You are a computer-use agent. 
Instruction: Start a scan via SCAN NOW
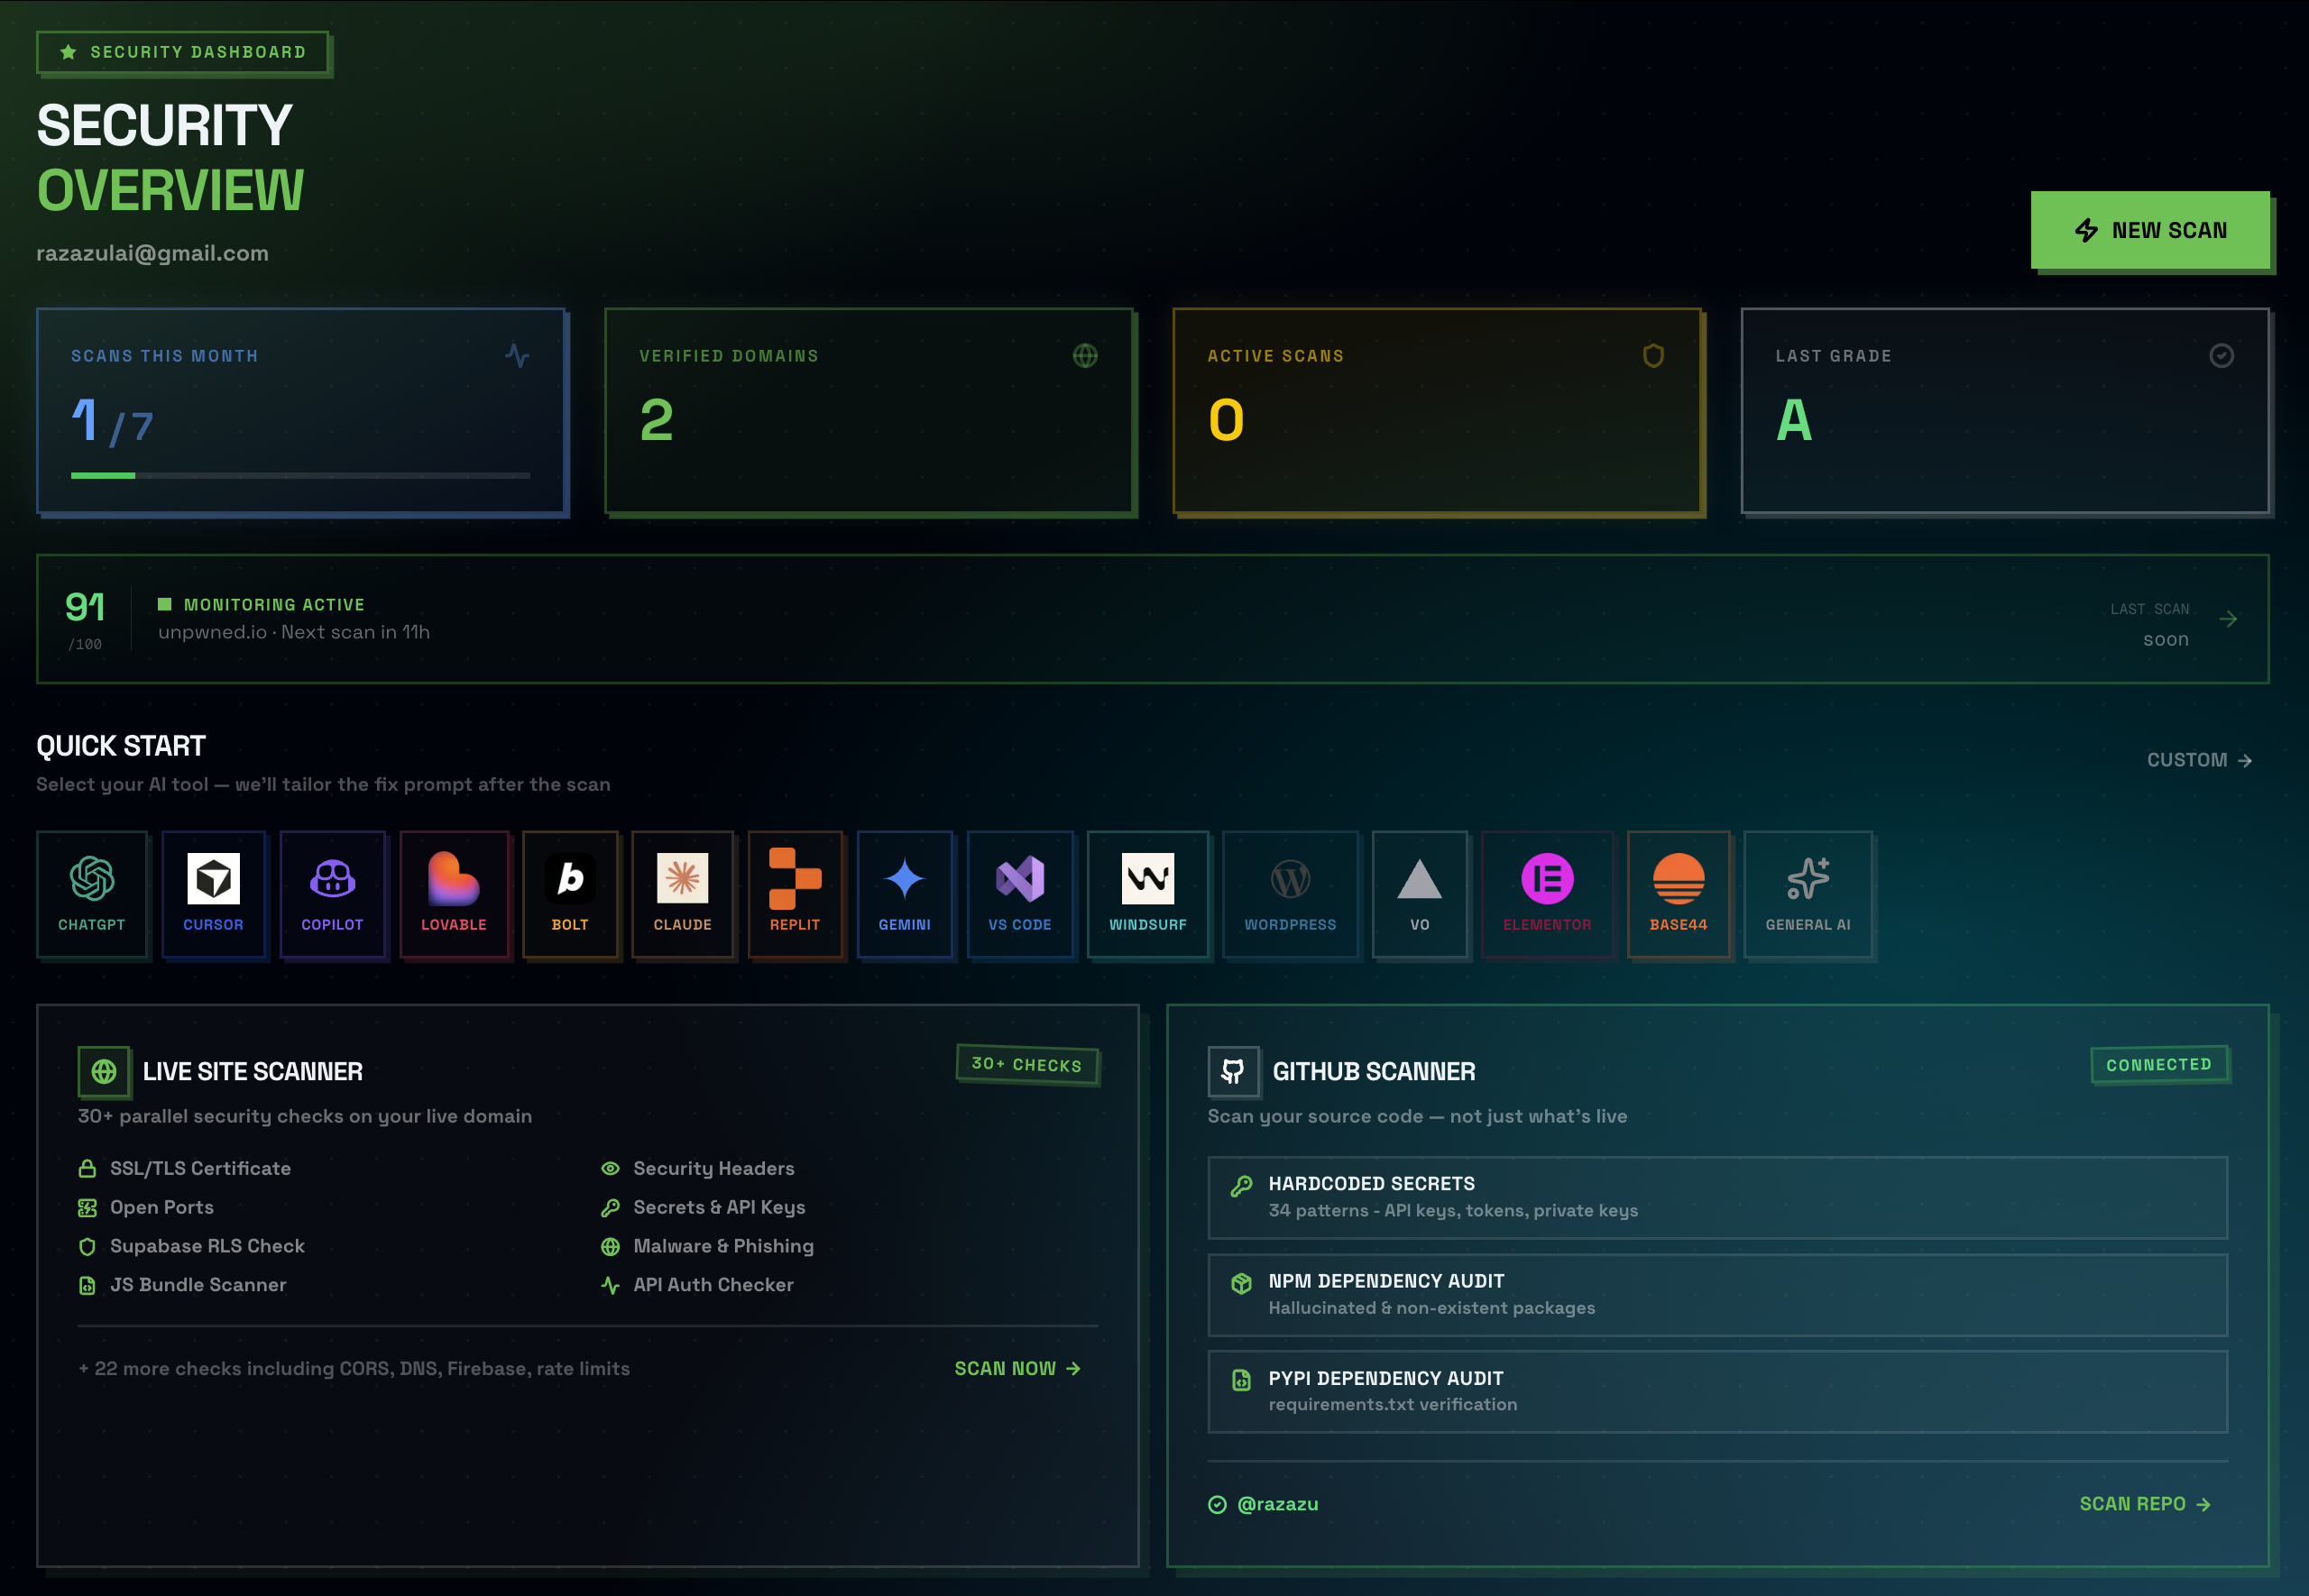[x=1016, y=1368]
